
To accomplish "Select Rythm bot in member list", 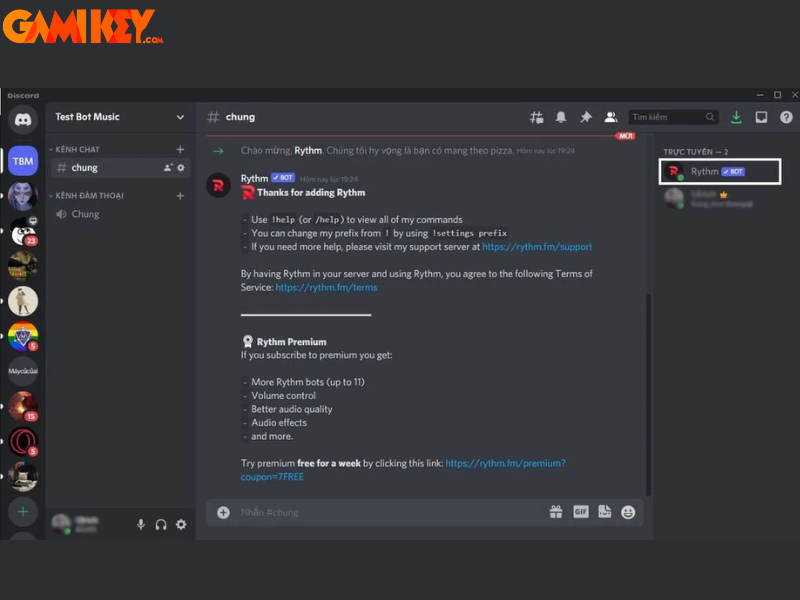I will pyautogui.click(x=720, y=171).
